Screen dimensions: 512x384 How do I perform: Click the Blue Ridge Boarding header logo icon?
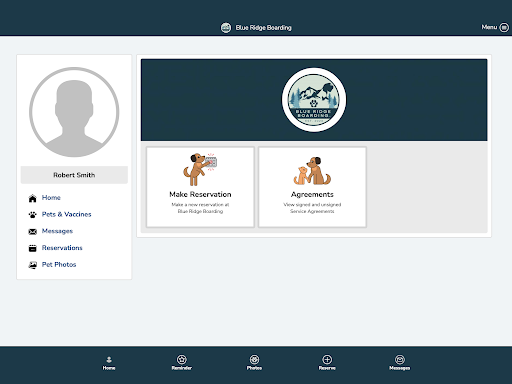point(226,27)
